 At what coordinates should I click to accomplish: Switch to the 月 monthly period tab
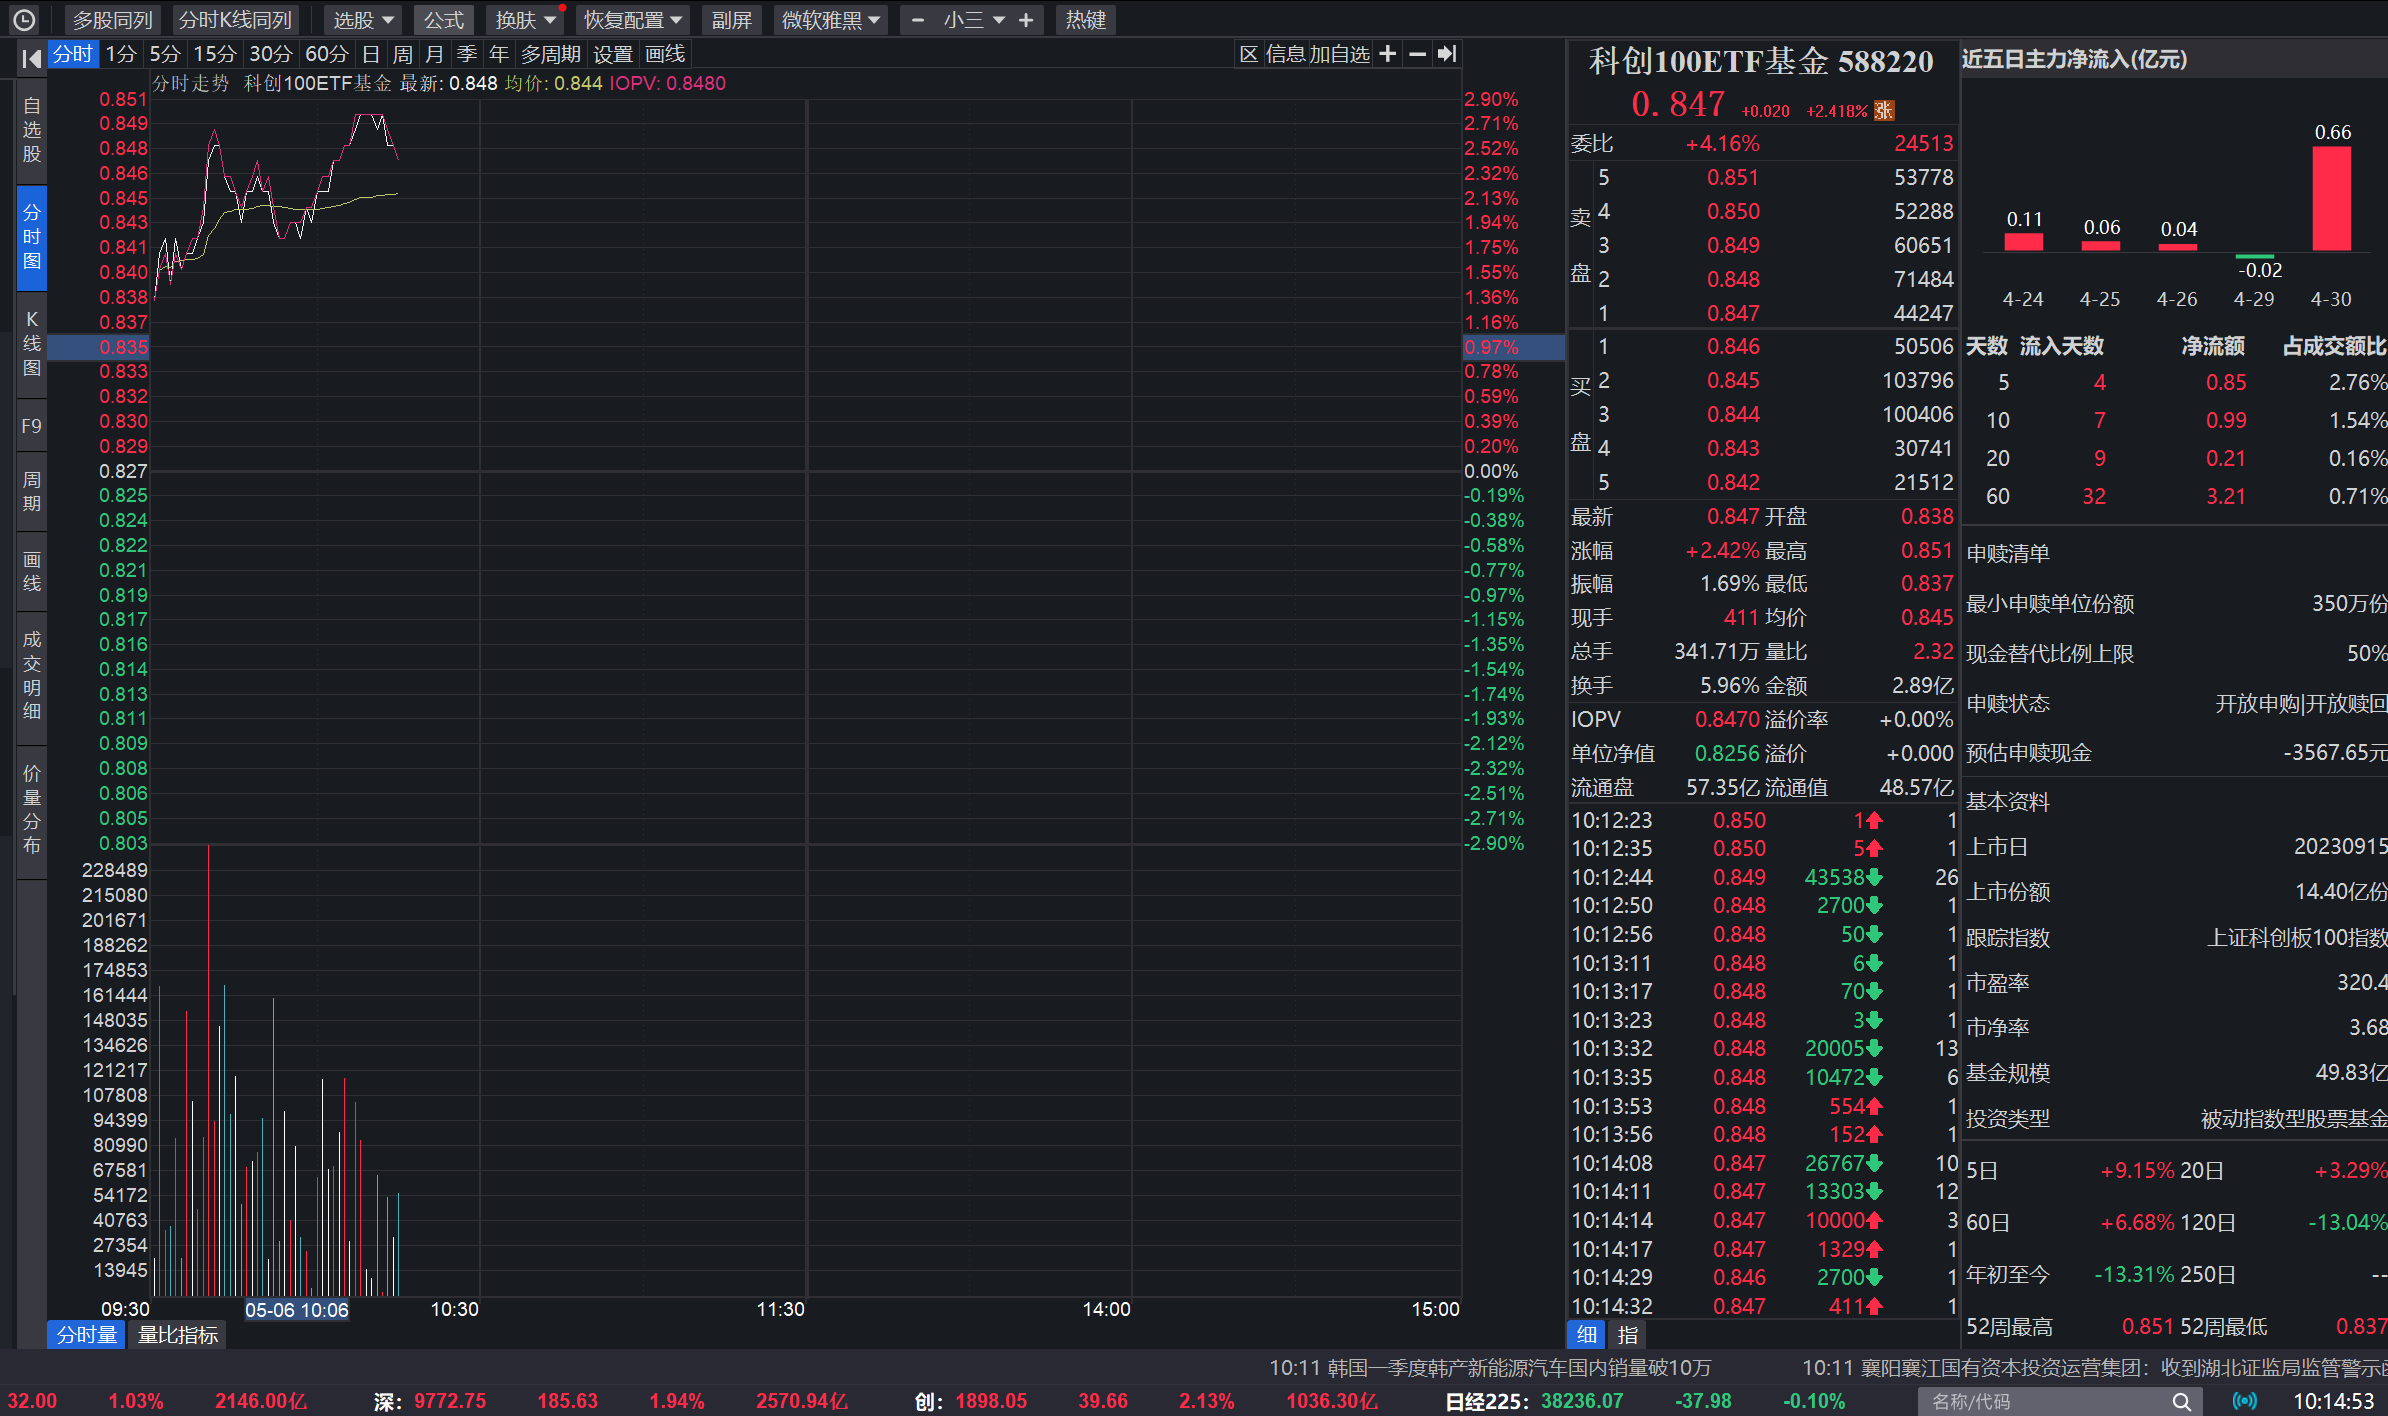tap(435, 54)
